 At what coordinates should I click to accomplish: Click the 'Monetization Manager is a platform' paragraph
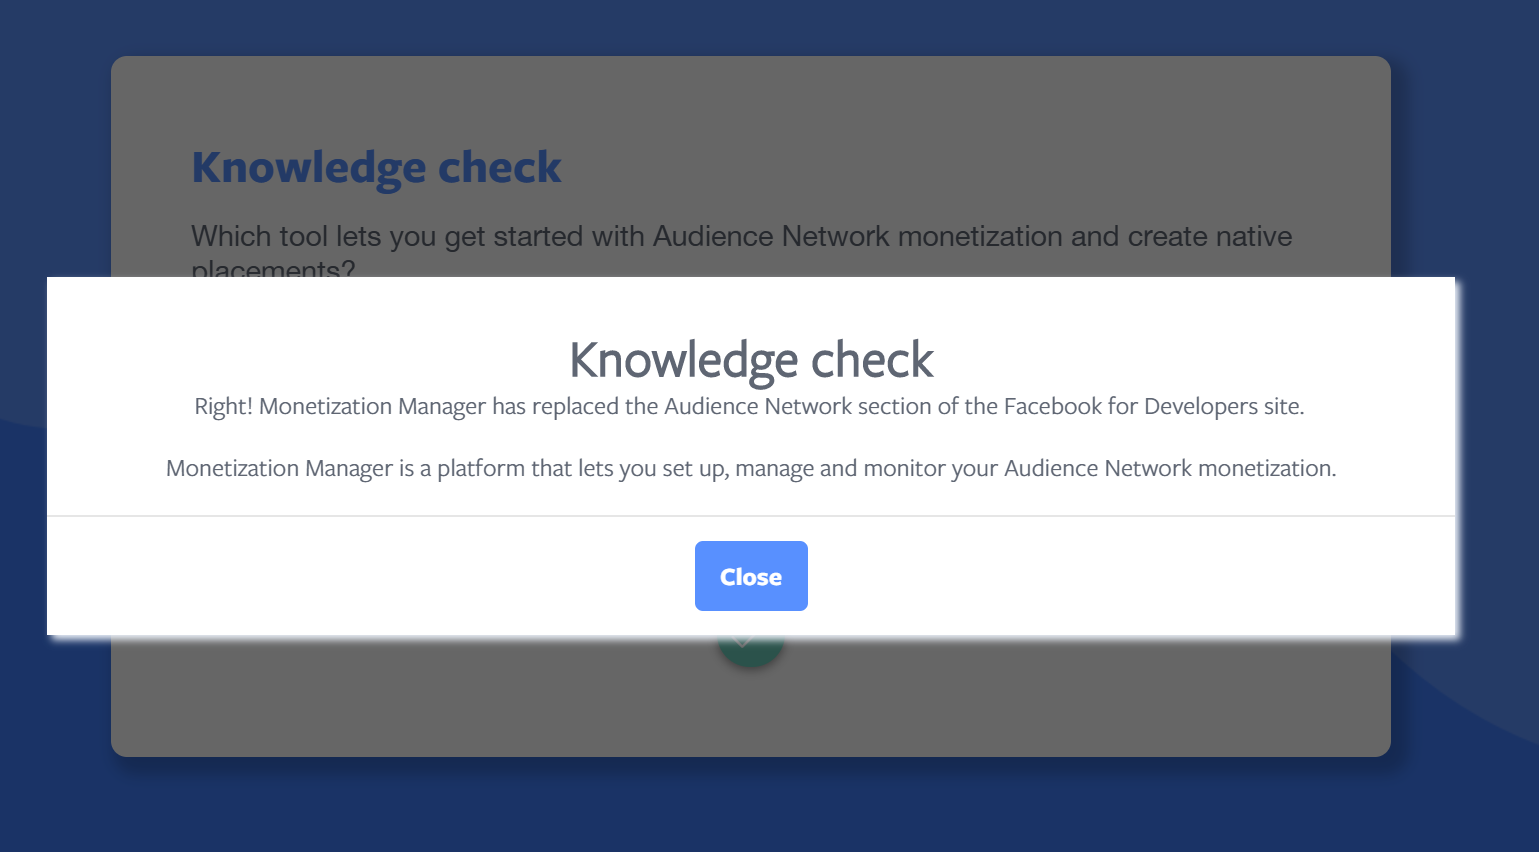pyautogui.click(x=751, y=468)
